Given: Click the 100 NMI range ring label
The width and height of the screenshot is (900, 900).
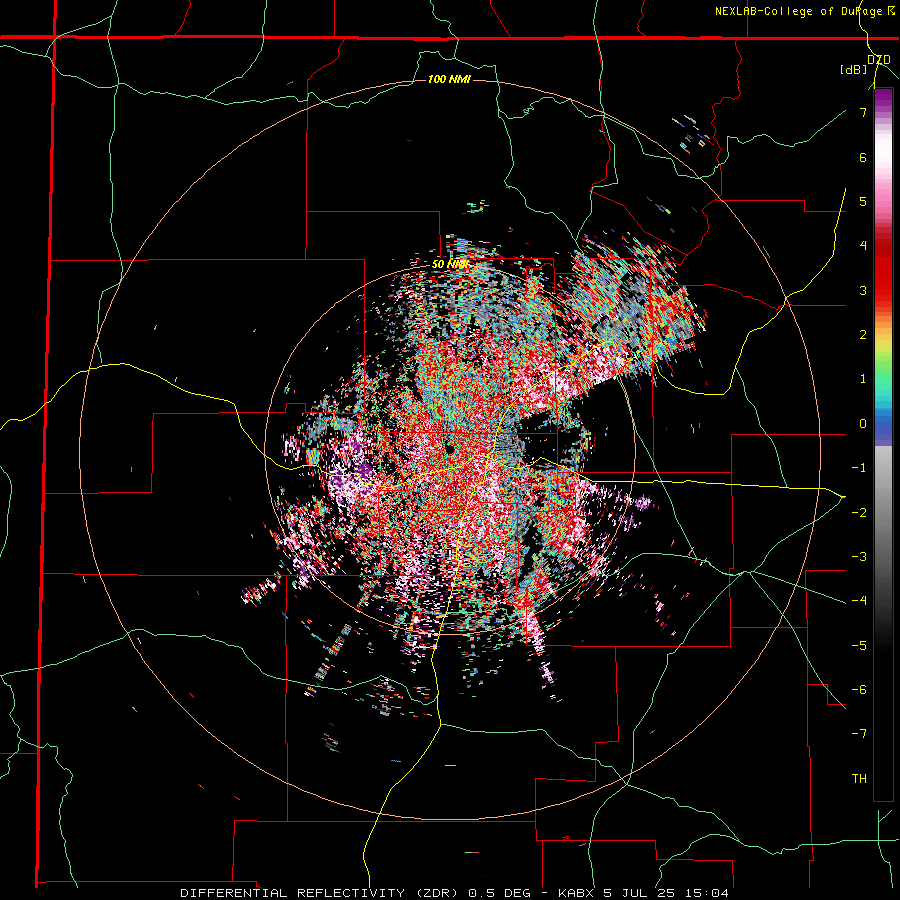Looking at the screenshot, I should point(449,79).
